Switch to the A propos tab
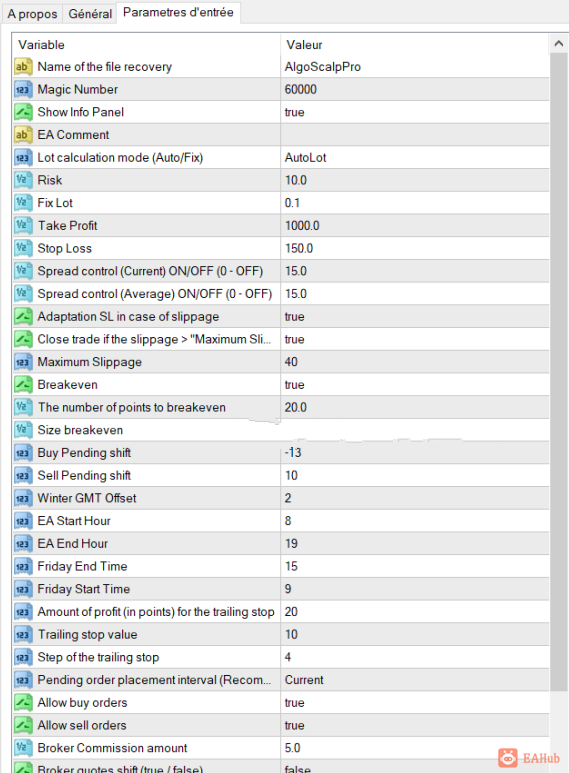Image resolution: width=569 pixels, height=773 pixels. point(33,14)
